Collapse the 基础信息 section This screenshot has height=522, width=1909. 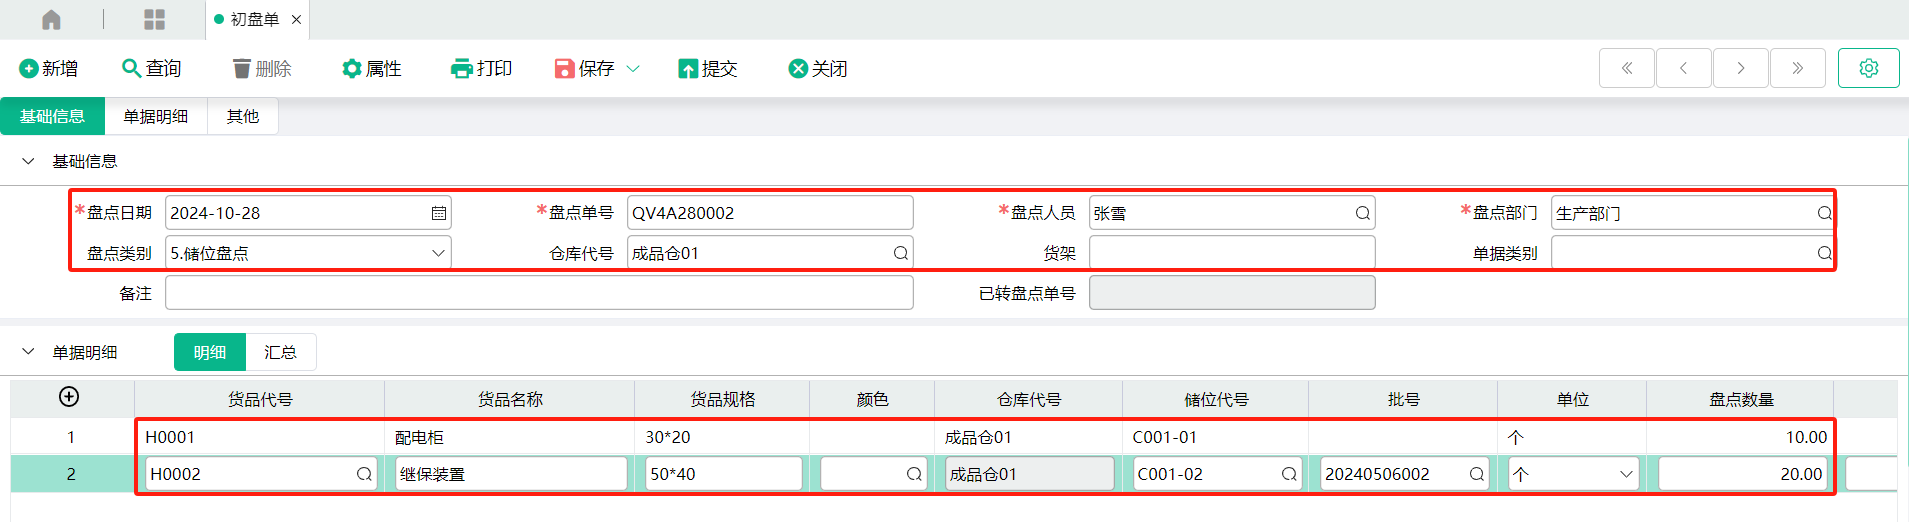tap(28, 161)
